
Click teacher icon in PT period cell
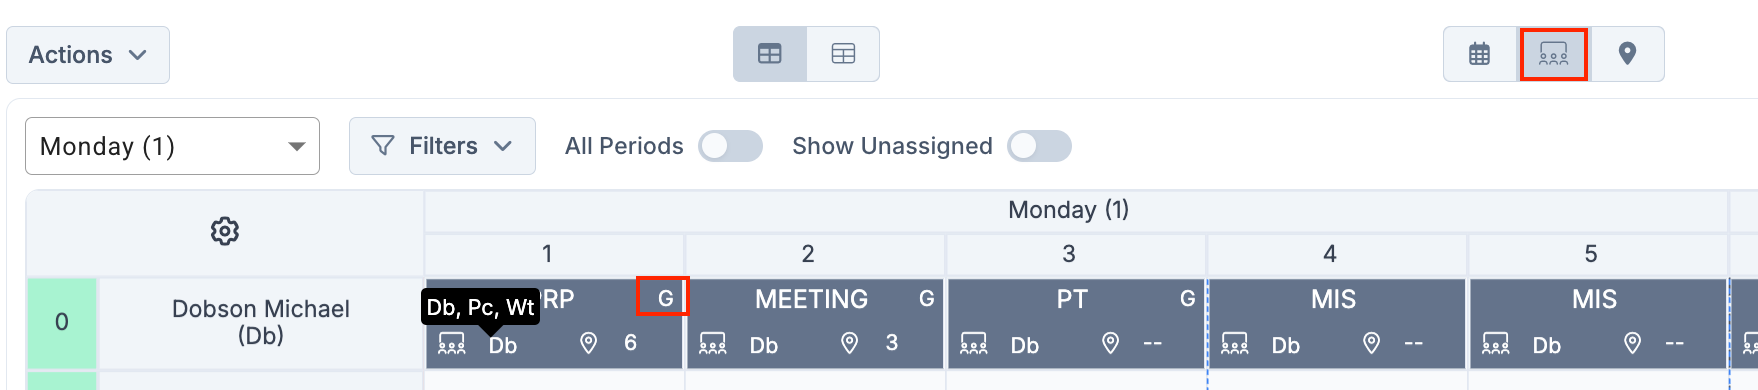tap(973, 343)
